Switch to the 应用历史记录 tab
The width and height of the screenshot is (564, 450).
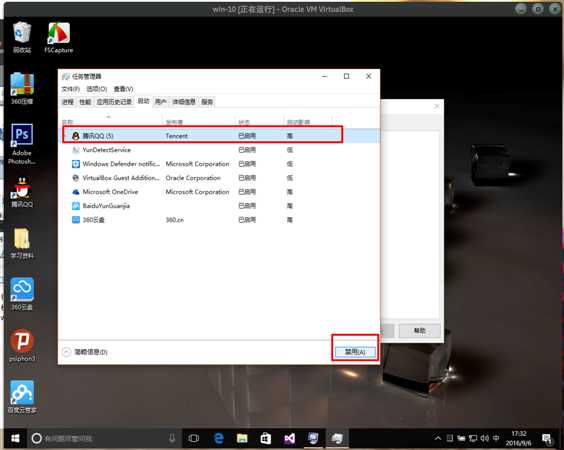click(x=114, y=102)
